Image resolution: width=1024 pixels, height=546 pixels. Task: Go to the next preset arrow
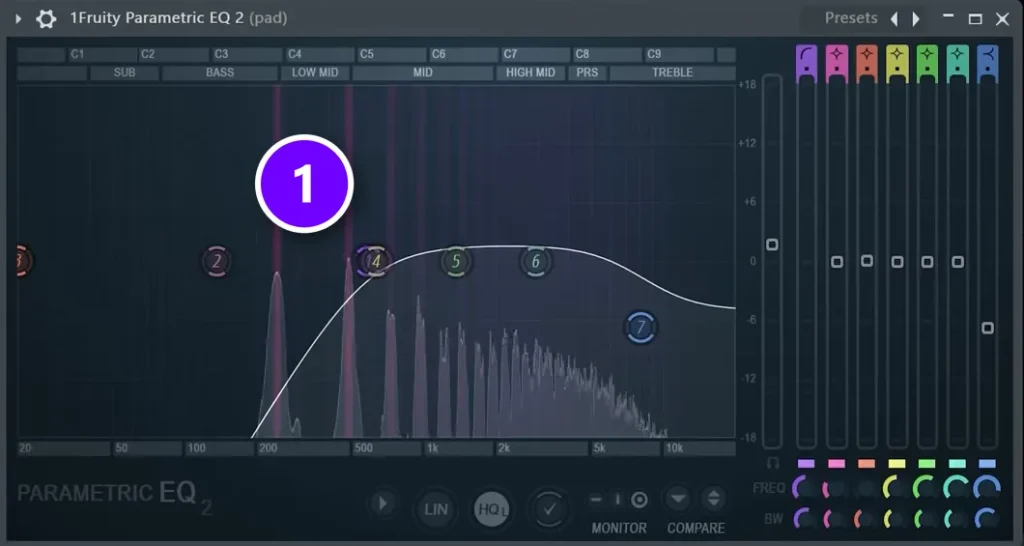pyautogui.click(x=916, y=19)
